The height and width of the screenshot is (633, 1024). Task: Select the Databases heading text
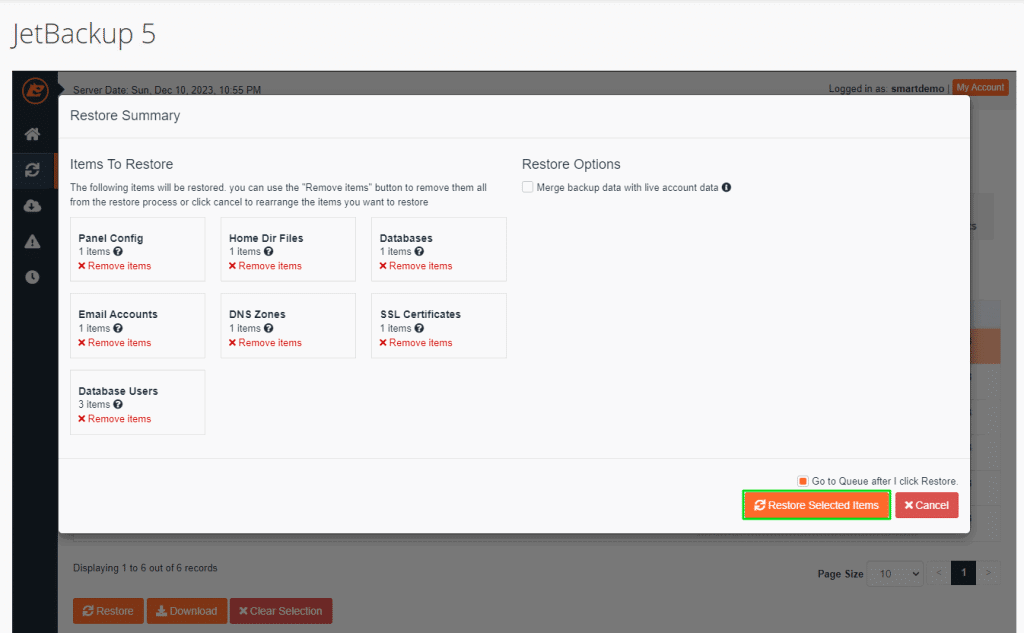(406, 238)
